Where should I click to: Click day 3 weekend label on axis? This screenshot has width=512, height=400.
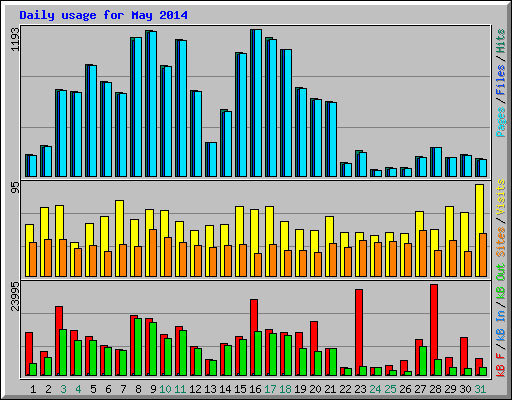[x=63, y=389]
